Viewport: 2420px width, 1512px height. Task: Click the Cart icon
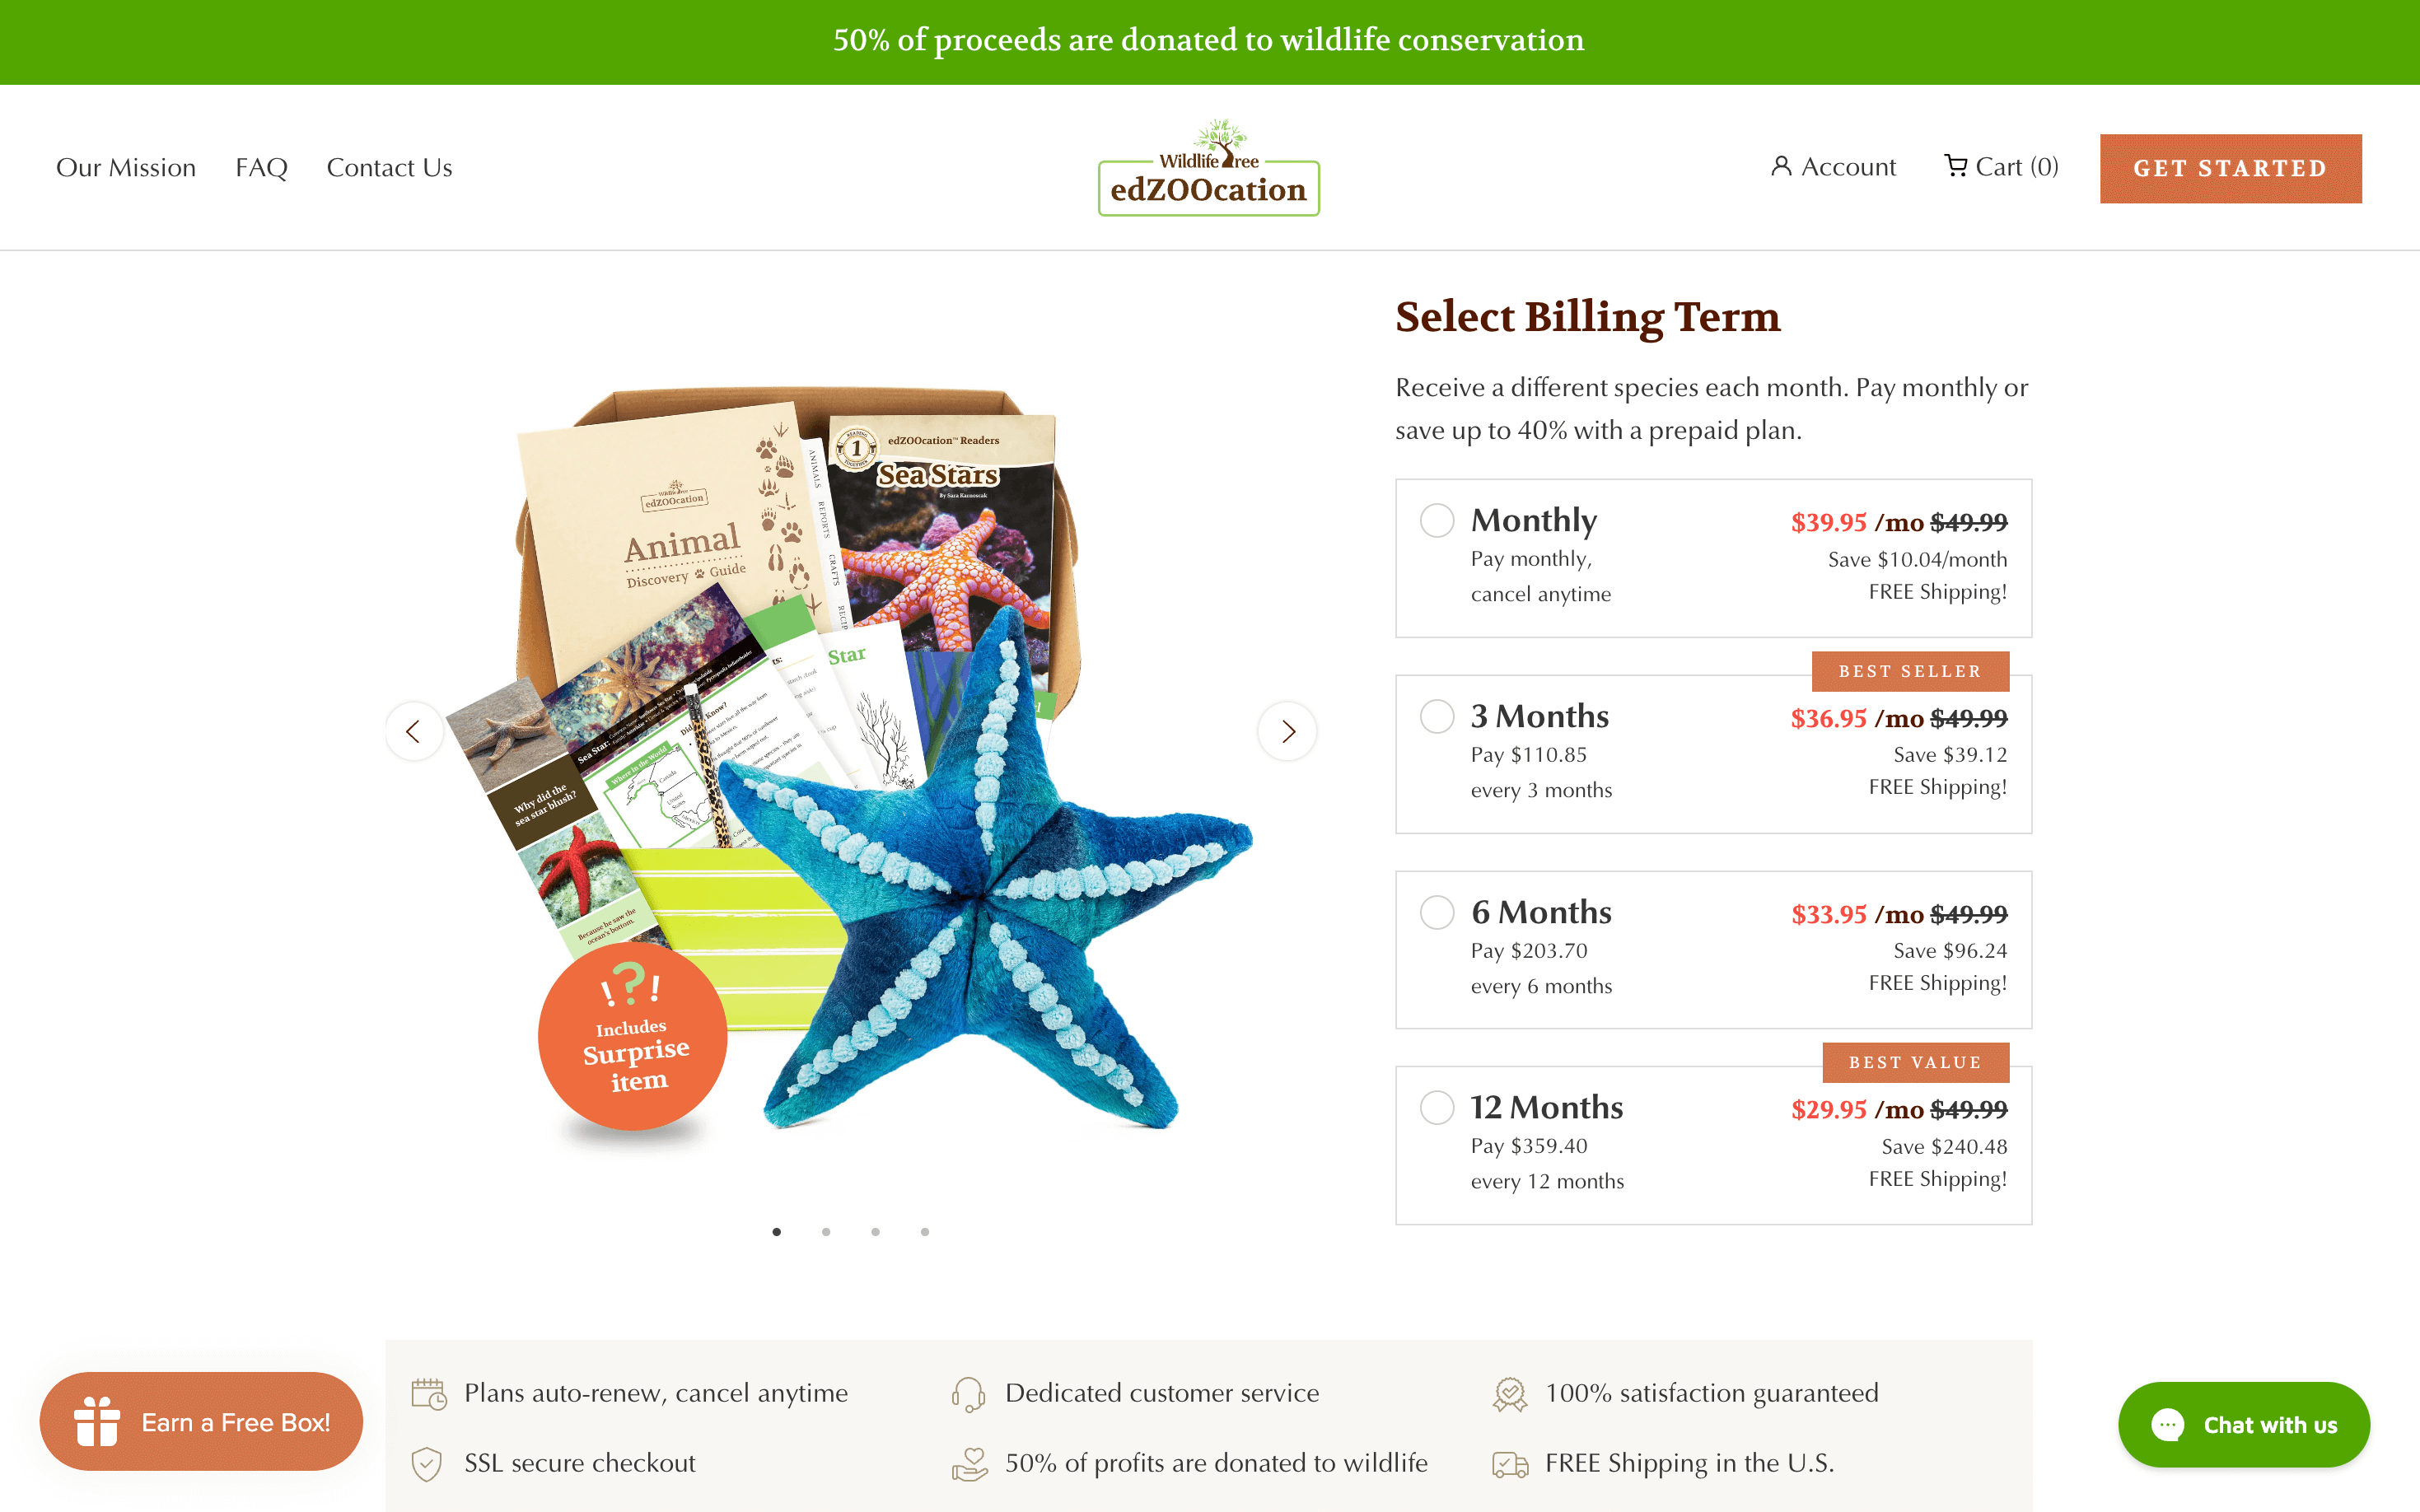point(1953,166)
